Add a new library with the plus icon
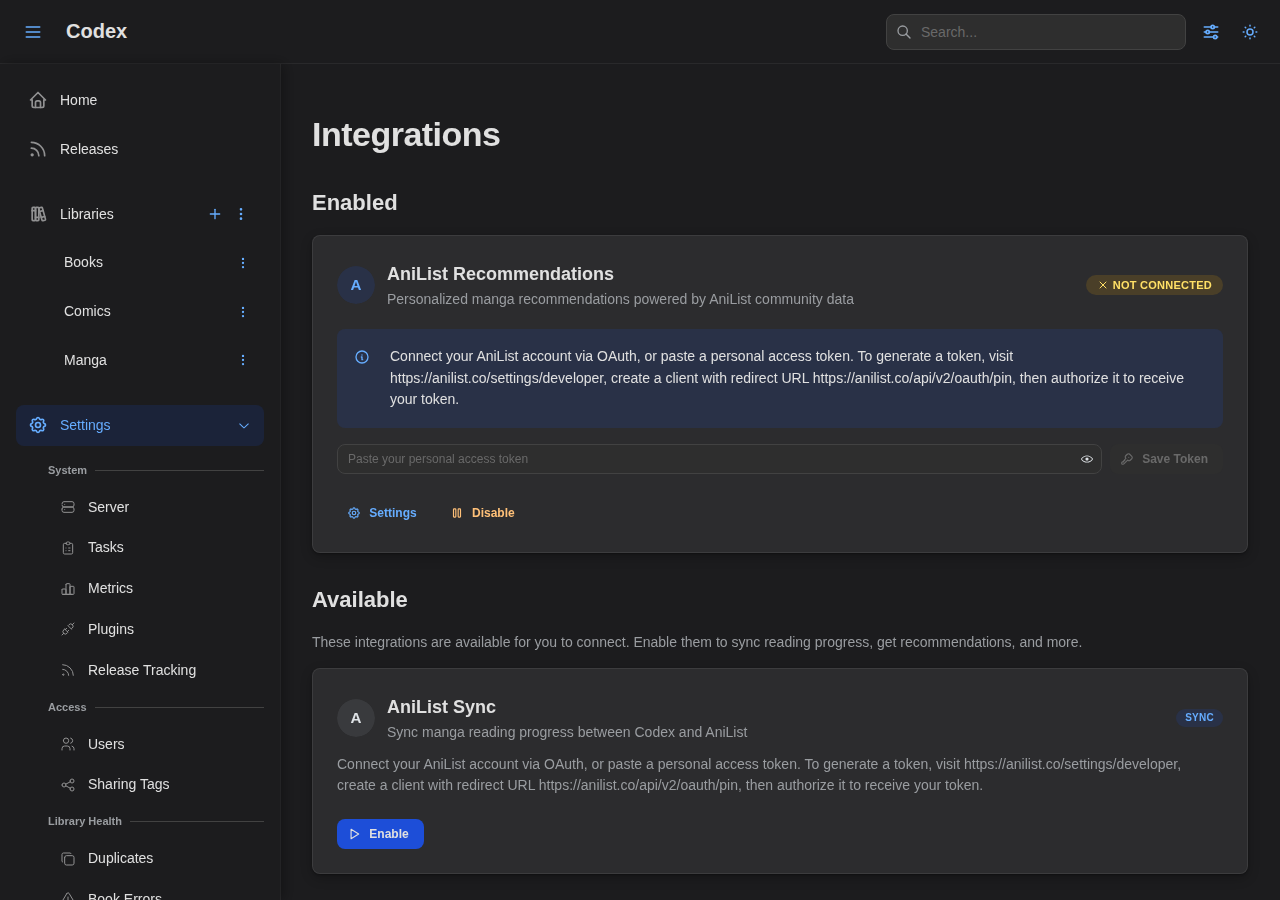 coord(215,214)
